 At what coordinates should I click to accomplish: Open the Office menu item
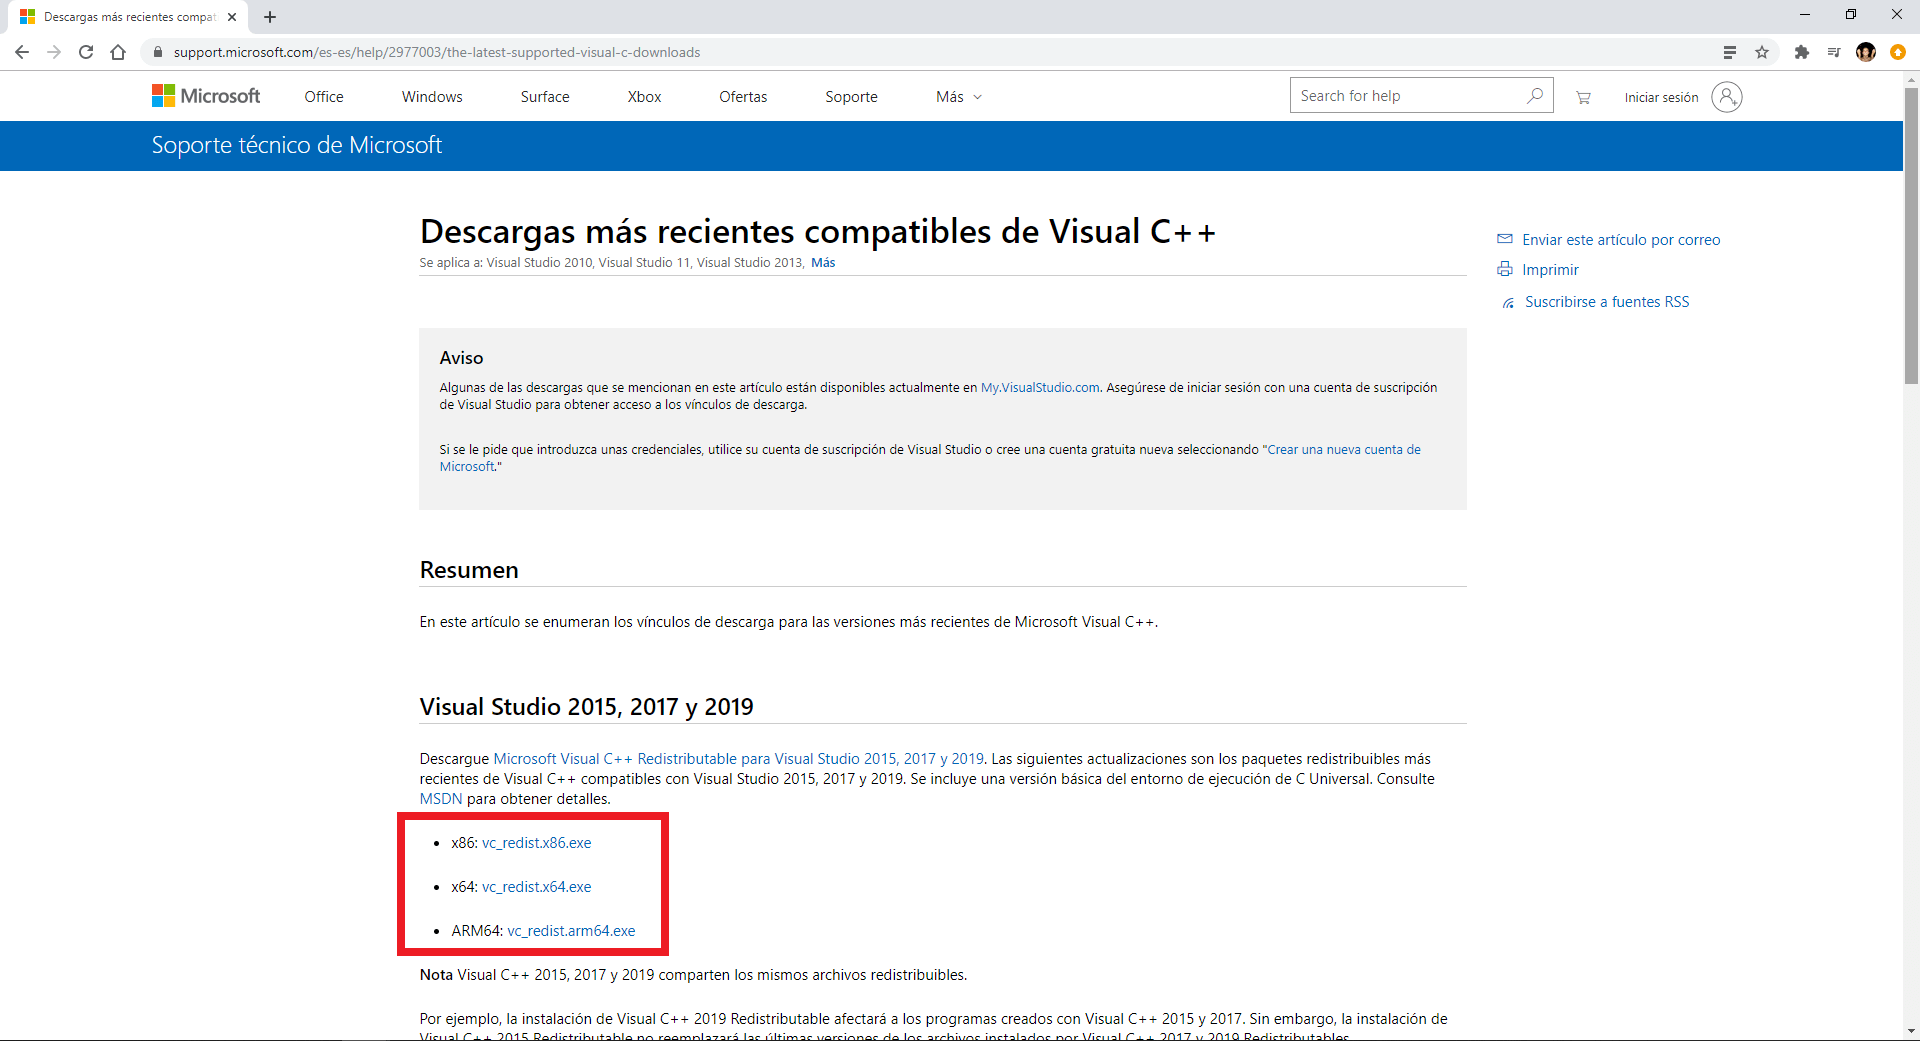pos(324,97)
